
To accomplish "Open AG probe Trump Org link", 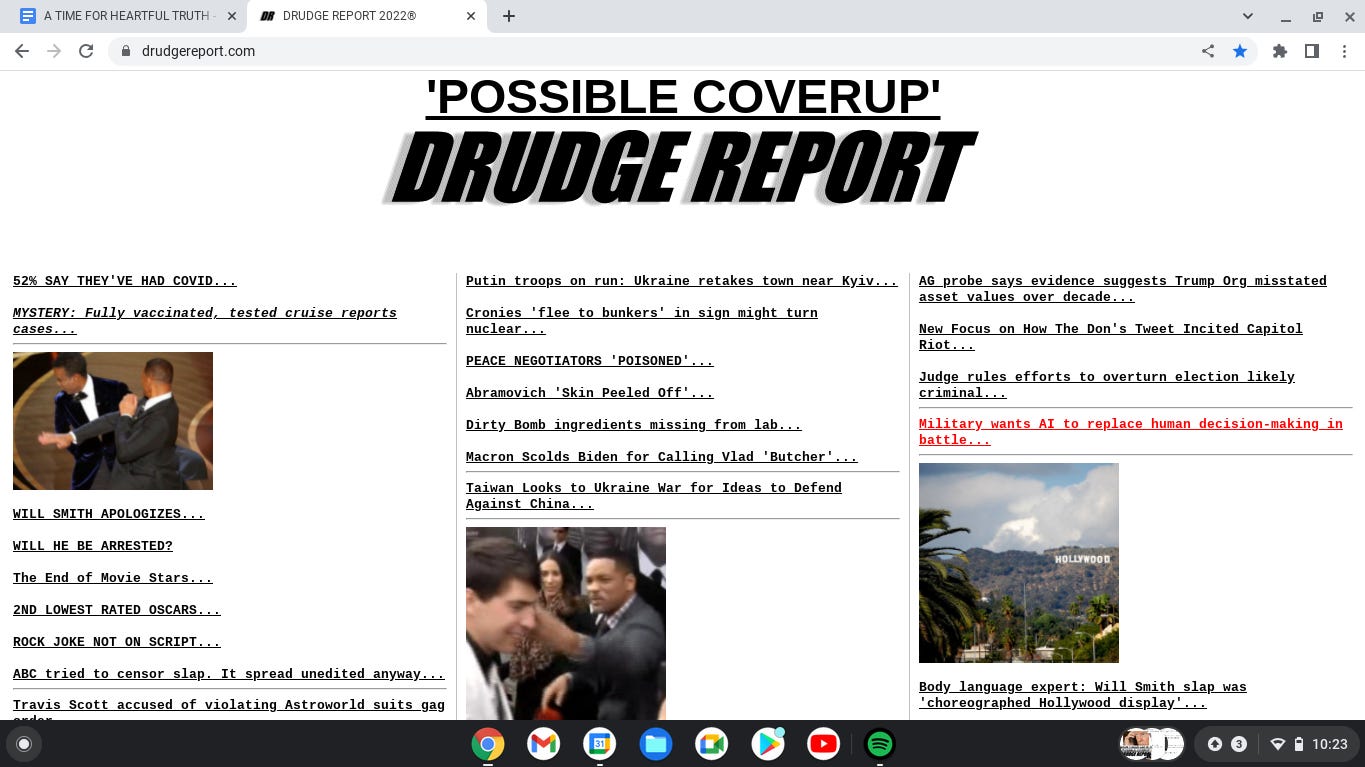I will (x=1123, y=289).
